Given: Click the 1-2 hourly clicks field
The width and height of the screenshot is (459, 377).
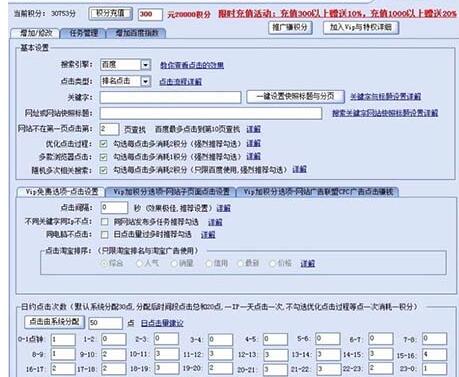Looking at the screenshot, I should pos(114,340).
